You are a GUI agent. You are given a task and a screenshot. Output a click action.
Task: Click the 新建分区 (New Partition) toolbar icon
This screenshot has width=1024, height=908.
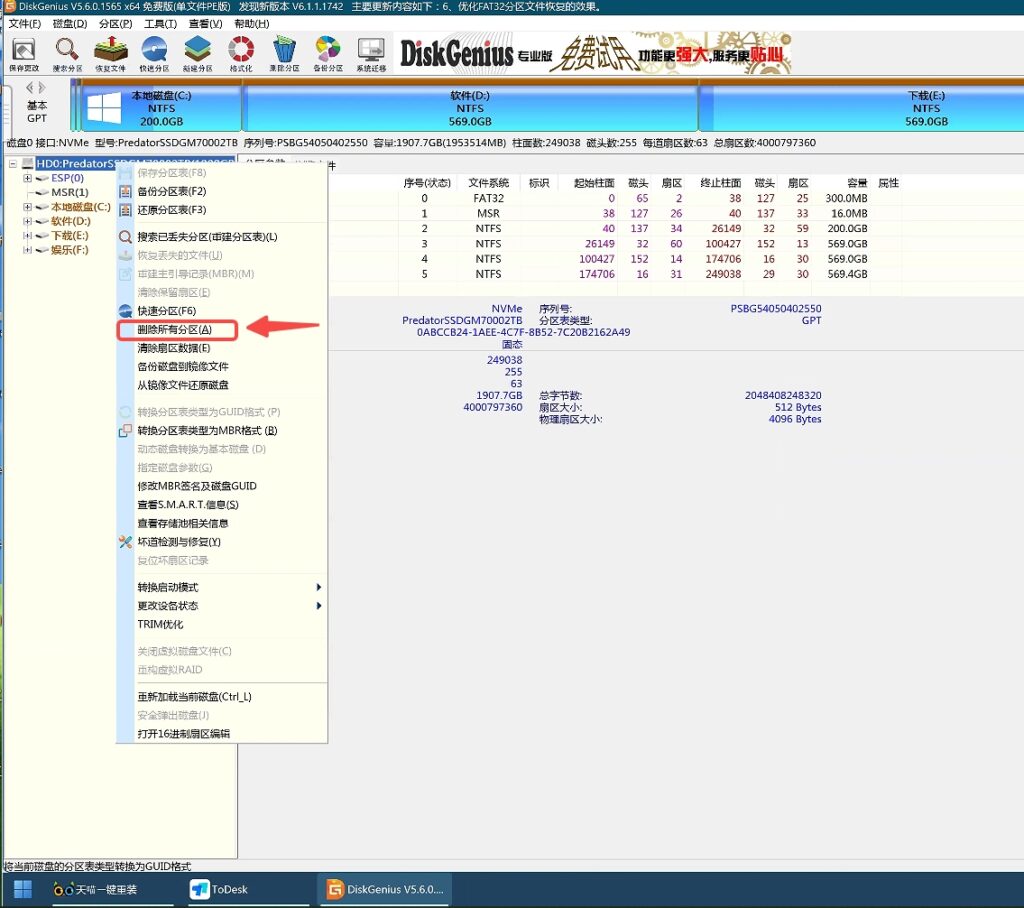coord(197,54)
